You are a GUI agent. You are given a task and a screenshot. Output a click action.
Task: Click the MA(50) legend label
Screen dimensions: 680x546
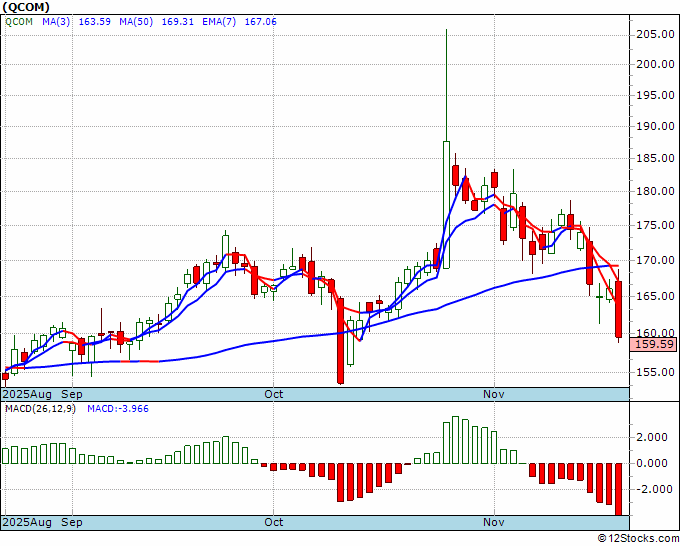pyautogui.click(x=136, y=21)
